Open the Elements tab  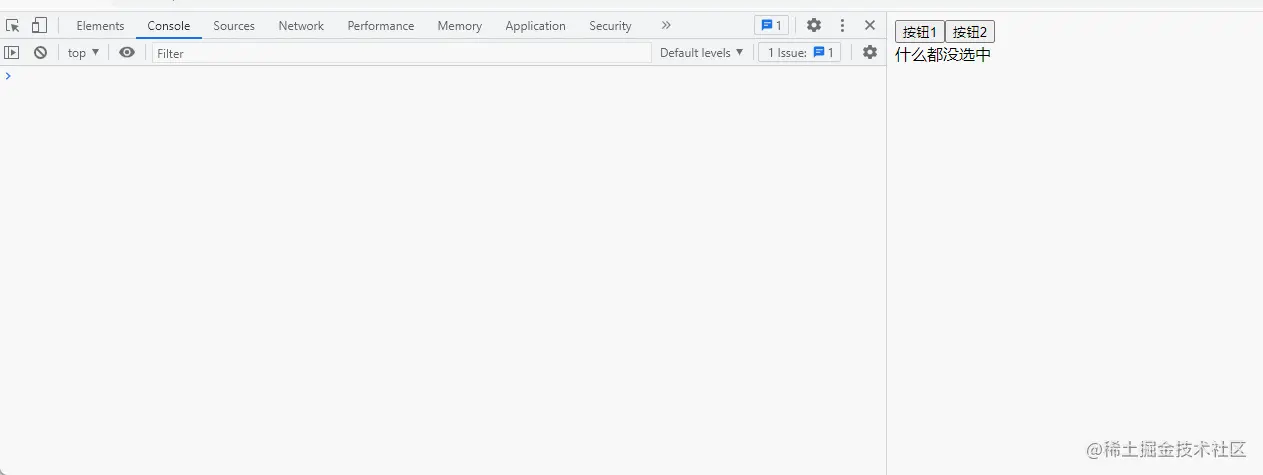point(100,26)
